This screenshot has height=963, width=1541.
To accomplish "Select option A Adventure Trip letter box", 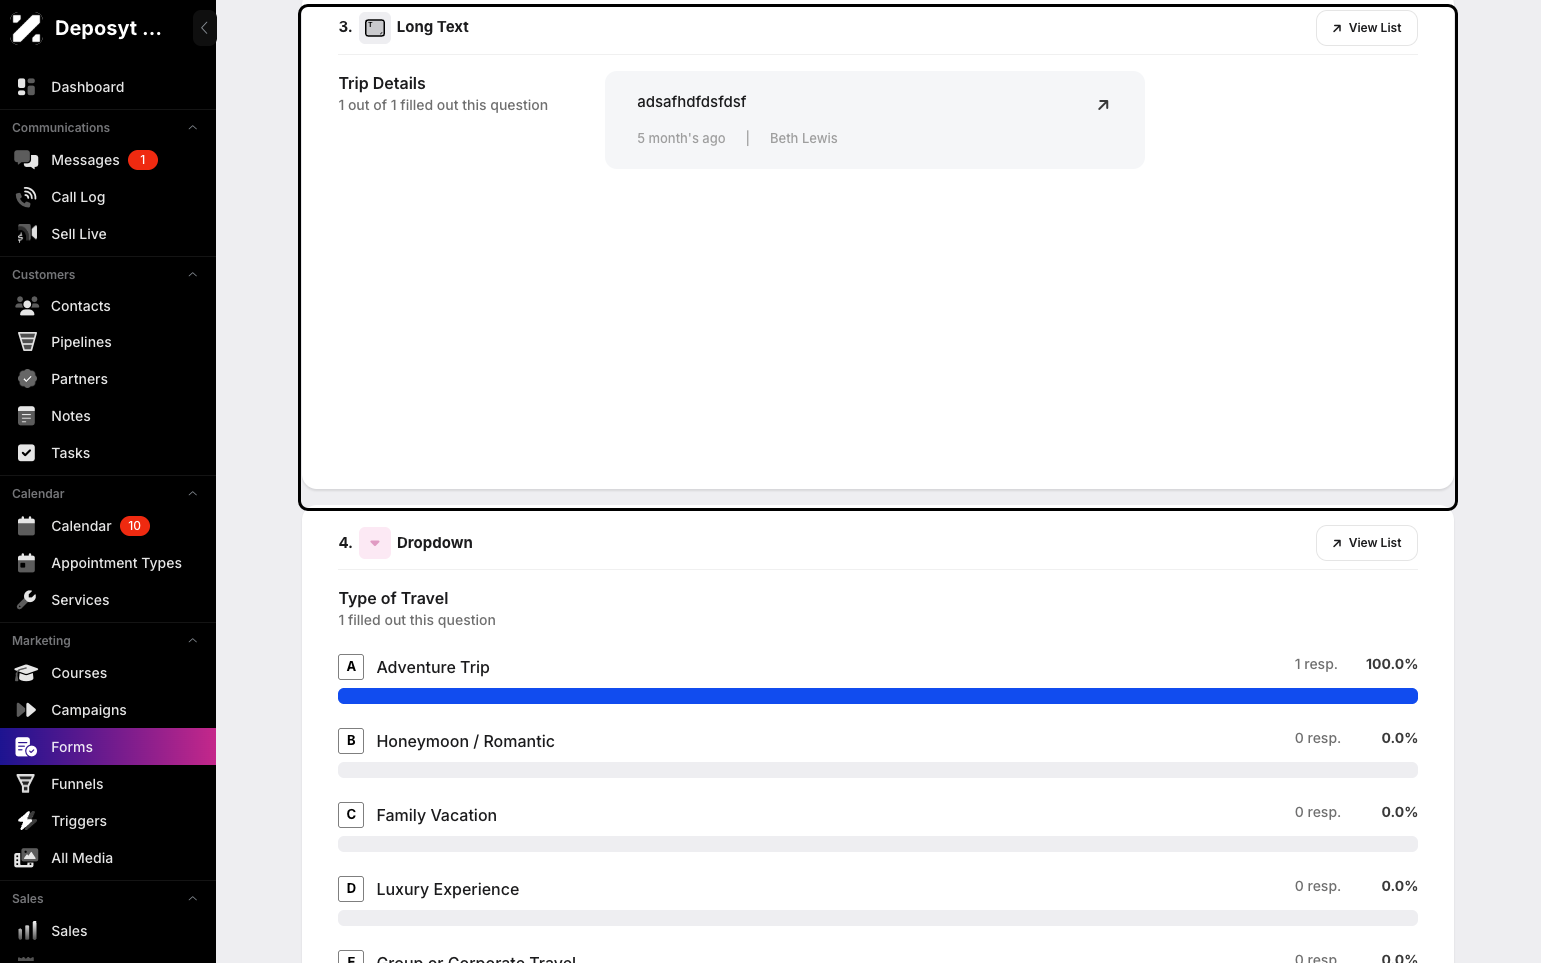I will (351, 667).
